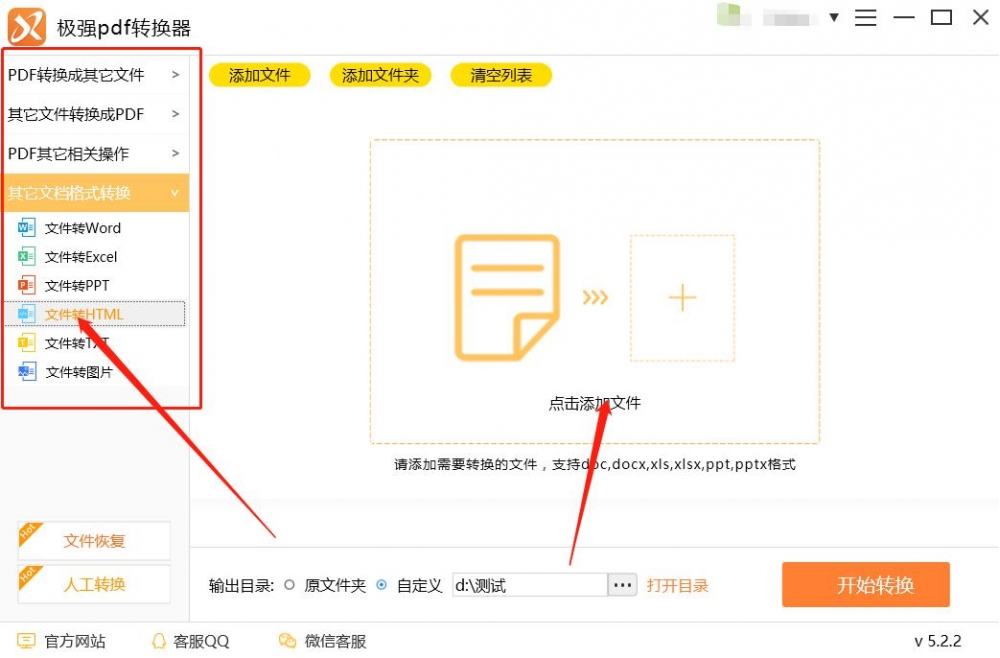Click the 客服QQ bell icon

pyautogui.click(x=160, y=641)
